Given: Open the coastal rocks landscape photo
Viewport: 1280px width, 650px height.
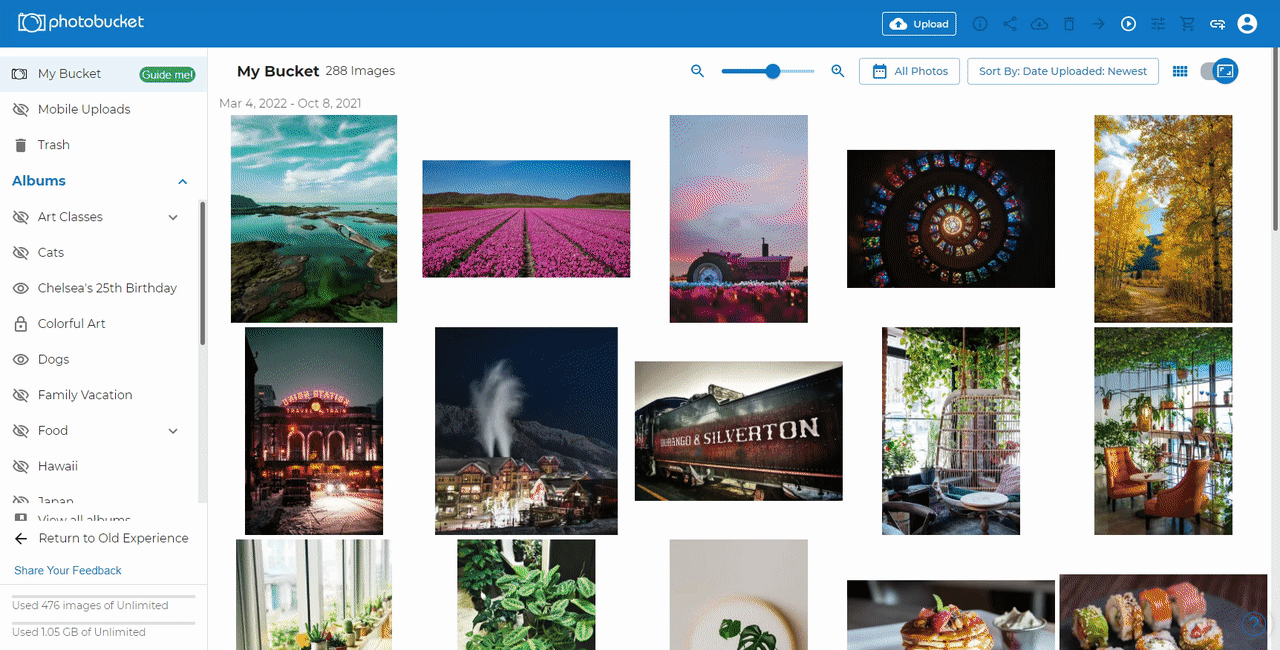Looking at the screenshot, I should 314,219.
